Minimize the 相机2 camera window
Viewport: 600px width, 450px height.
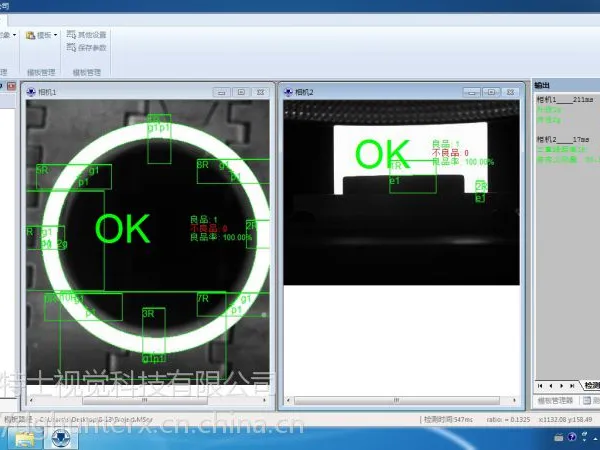click(472, 92)
